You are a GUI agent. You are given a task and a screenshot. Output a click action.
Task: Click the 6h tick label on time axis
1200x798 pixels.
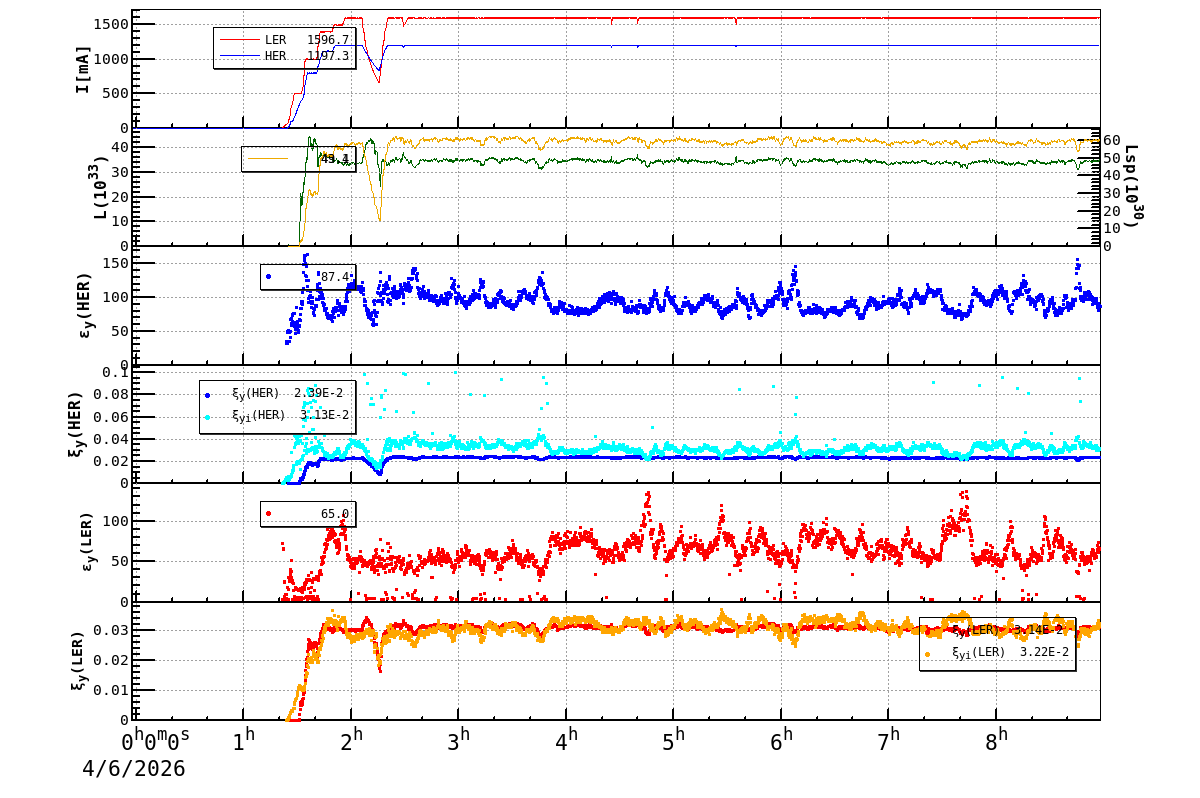[x=781, y=741]
